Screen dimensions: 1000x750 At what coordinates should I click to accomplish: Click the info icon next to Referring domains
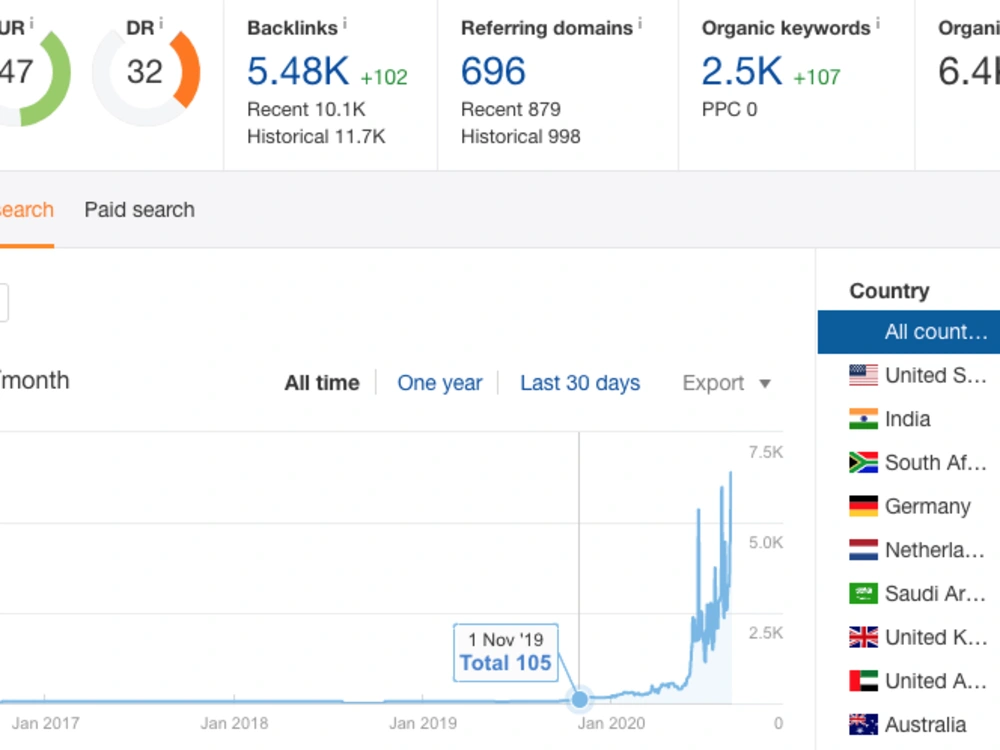640,24
